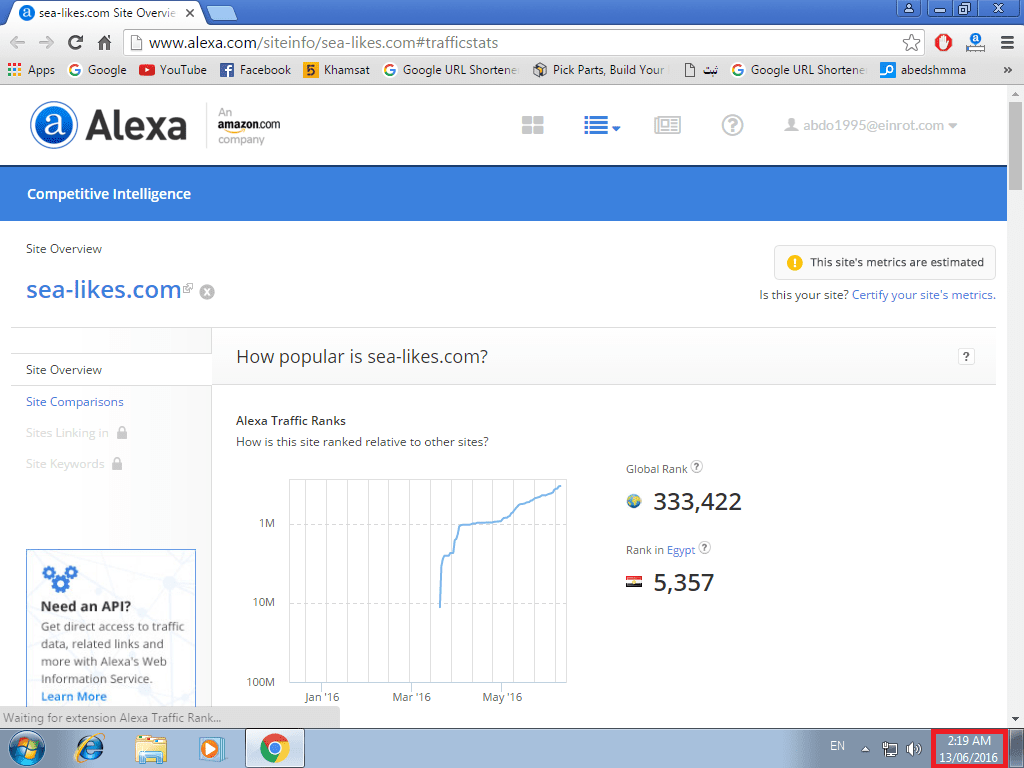This screenshot has height=768, width=1024.
Task: Click the Rank in Egypt help icon
Action: coord(704,548)
